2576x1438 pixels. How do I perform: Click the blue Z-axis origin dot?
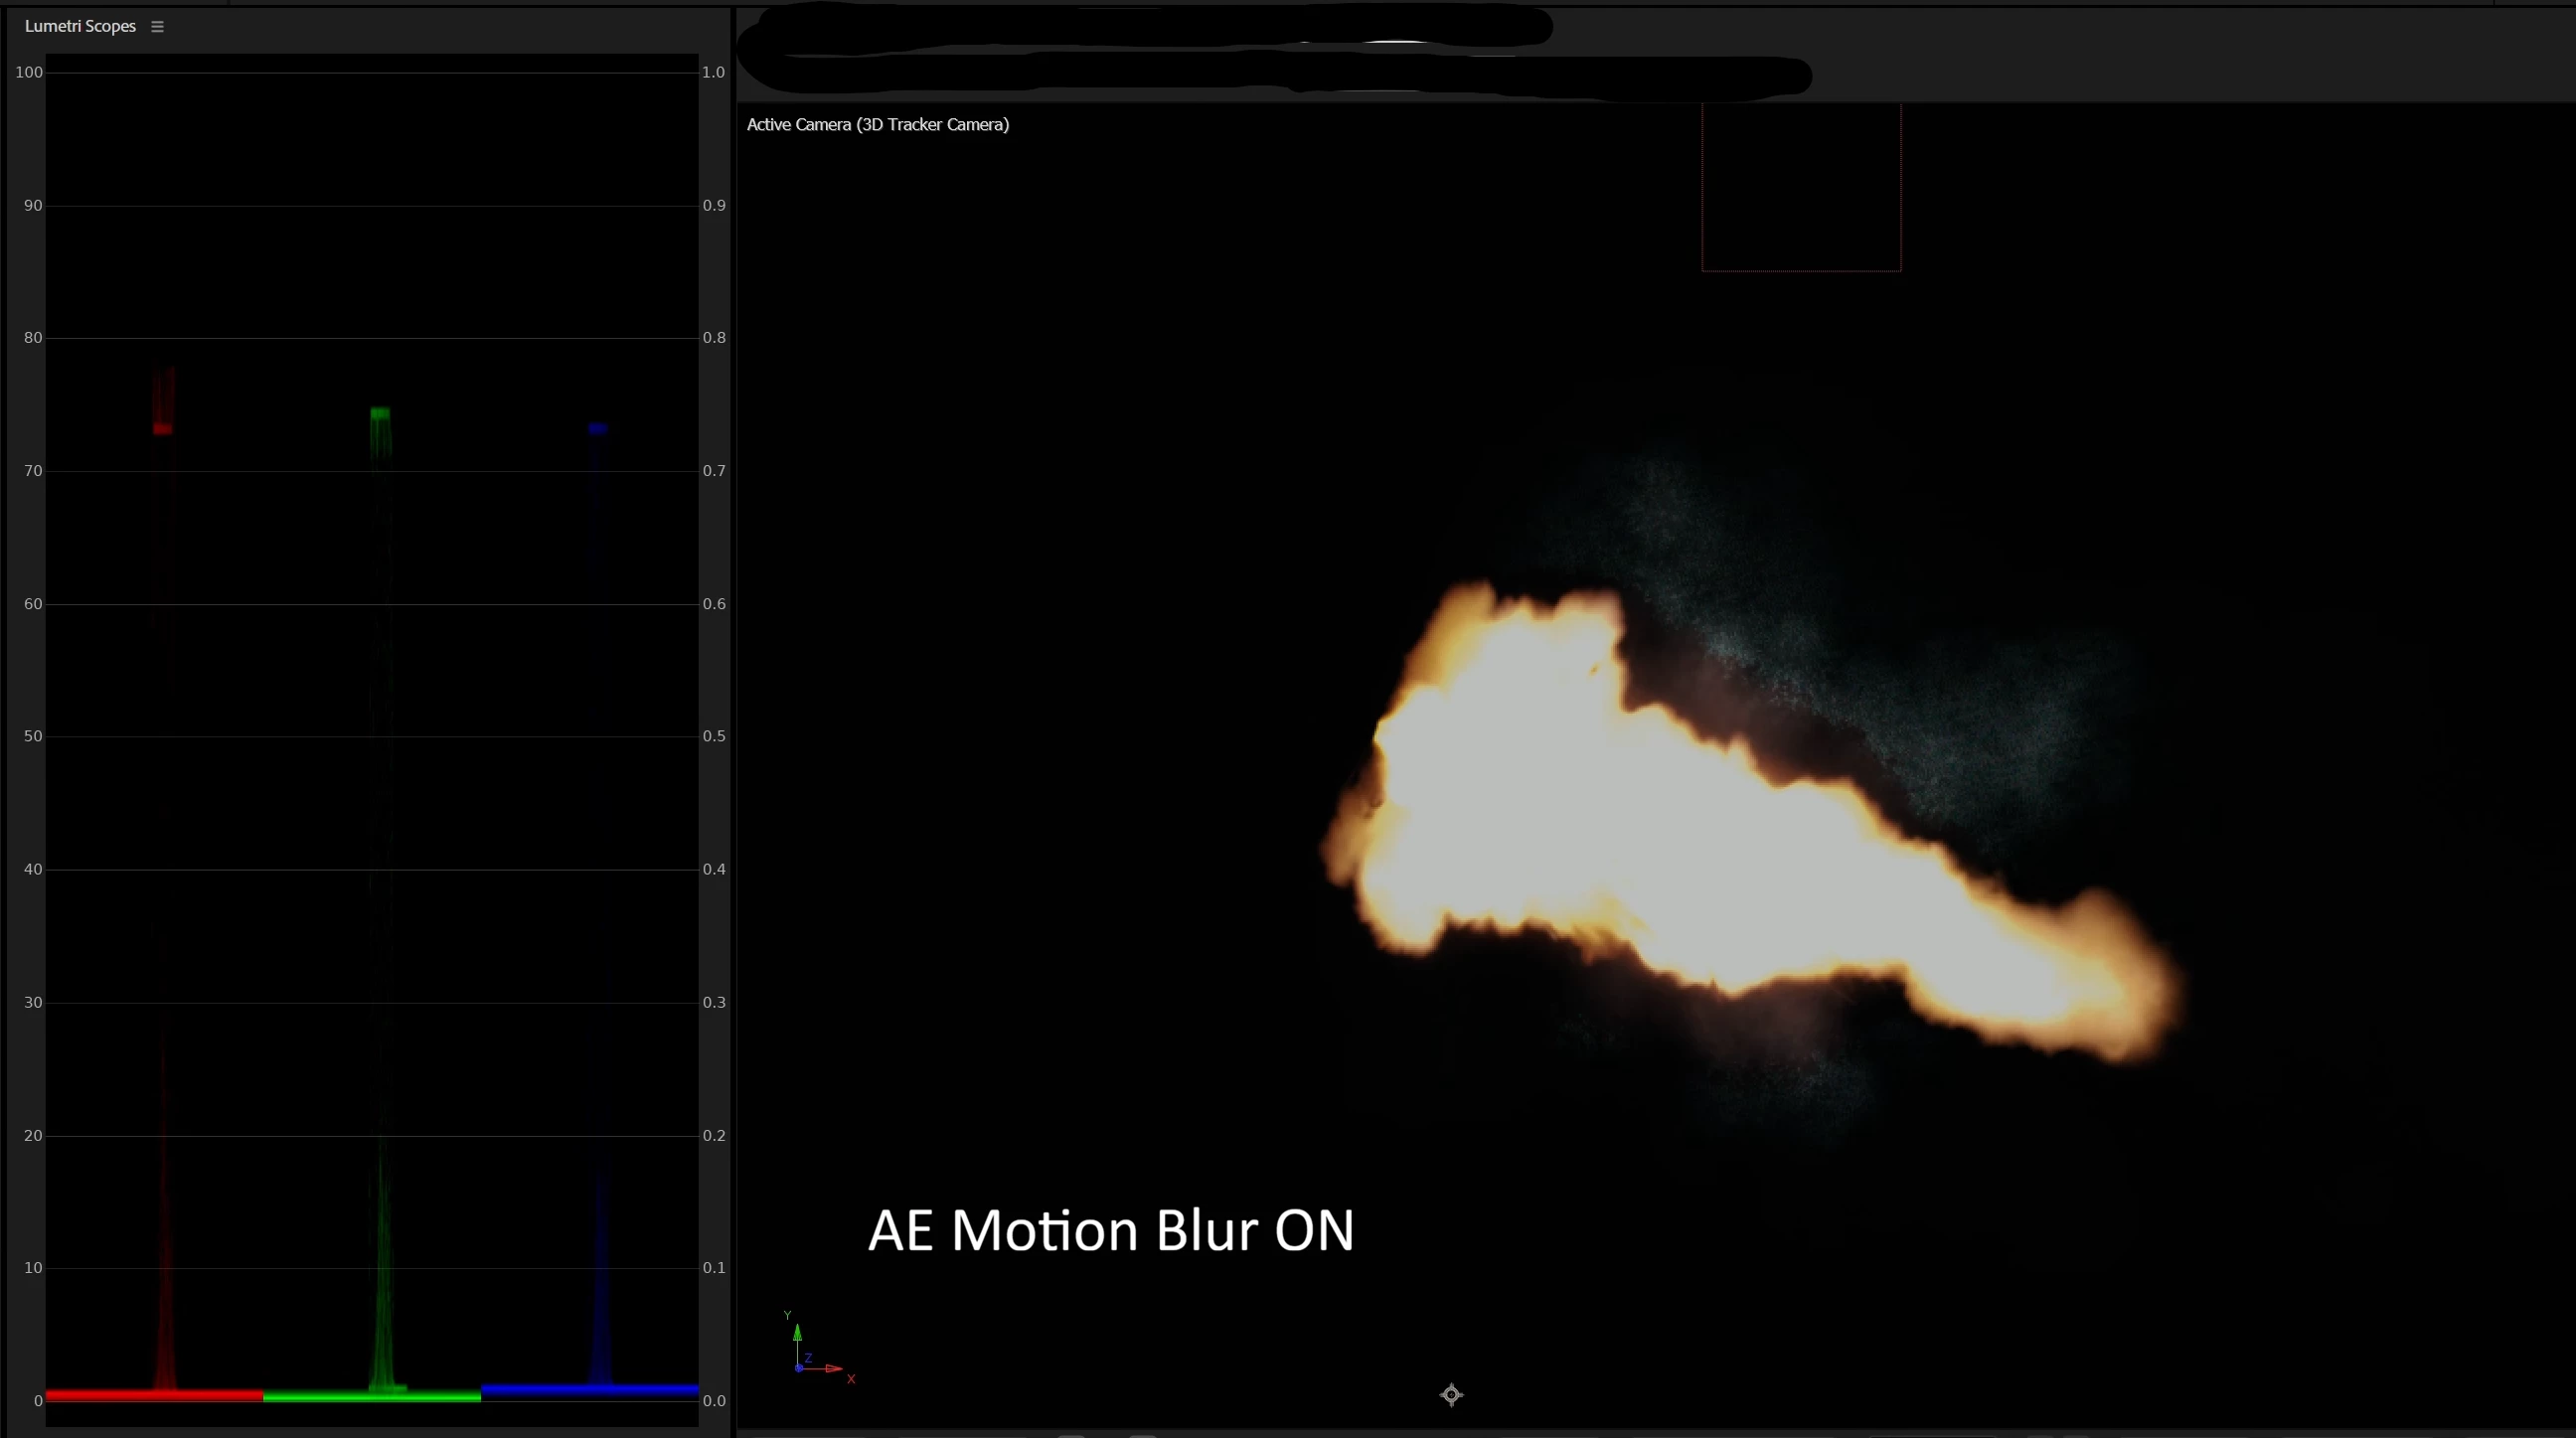tap(798, 1368)
